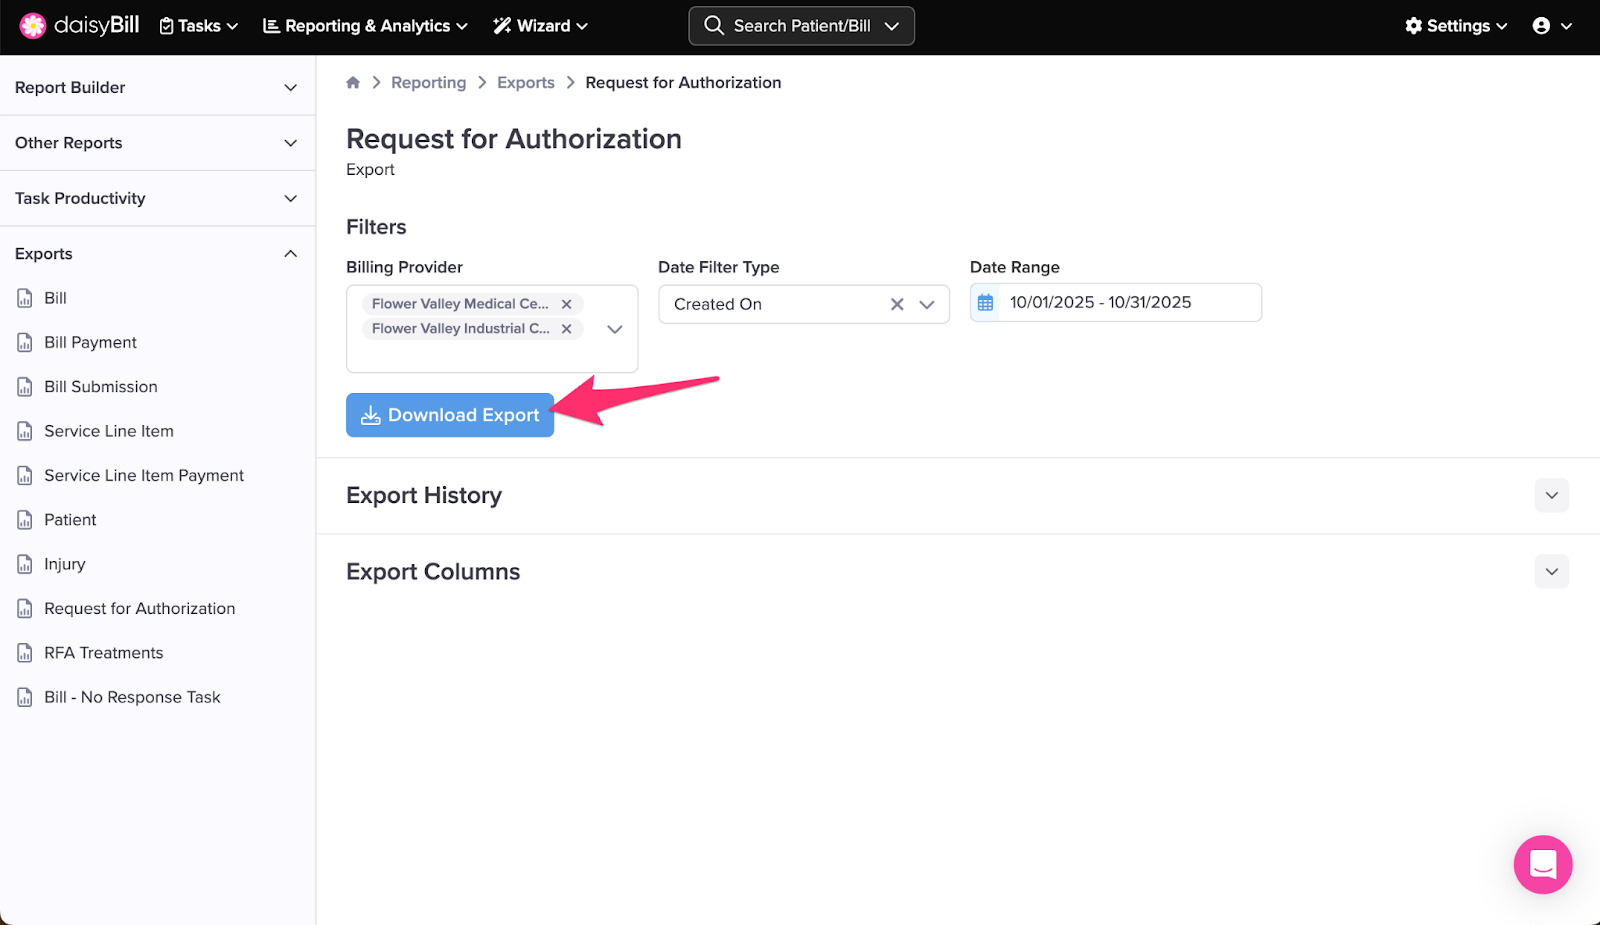
Task: Open the Billing Provider dropdown arrow
Action: click(x=615, y=329)
